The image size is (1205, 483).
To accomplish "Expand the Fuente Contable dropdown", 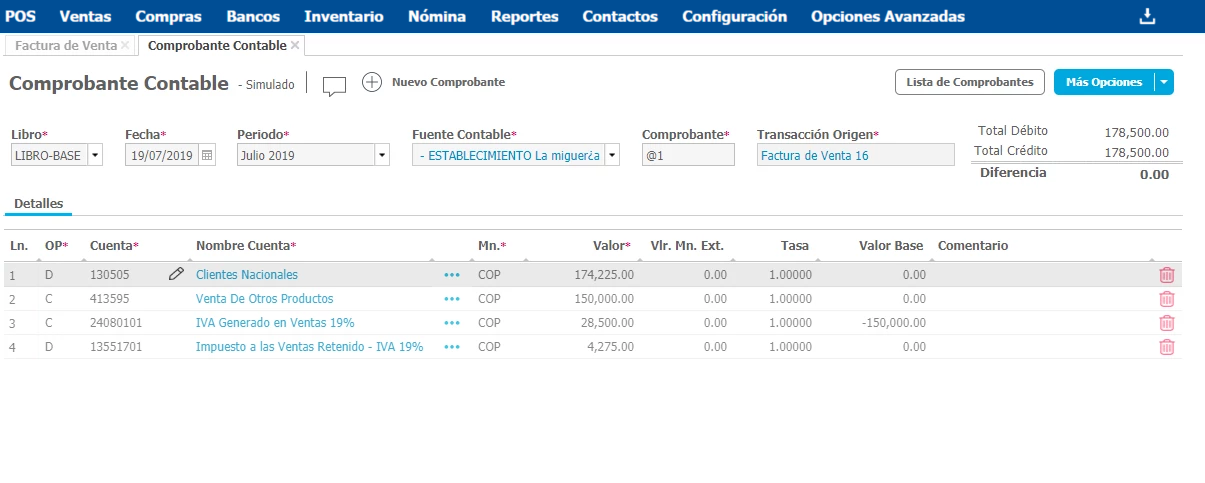I will coord(612,155).
